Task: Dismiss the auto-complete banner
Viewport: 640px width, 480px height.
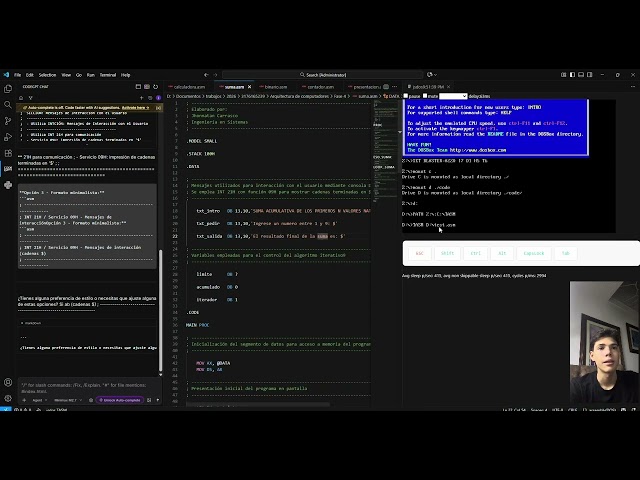Action: [158, 108]
